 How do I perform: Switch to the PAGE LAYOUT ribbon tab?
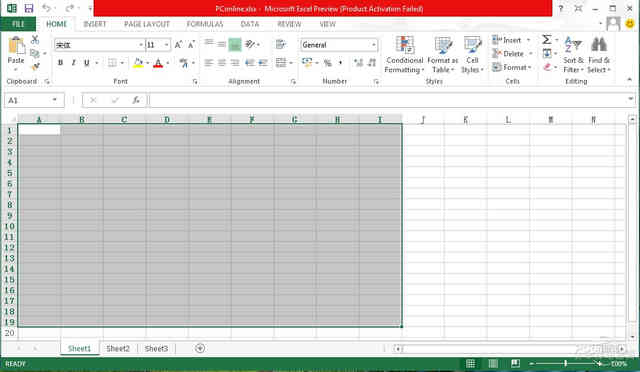[147, 24]
